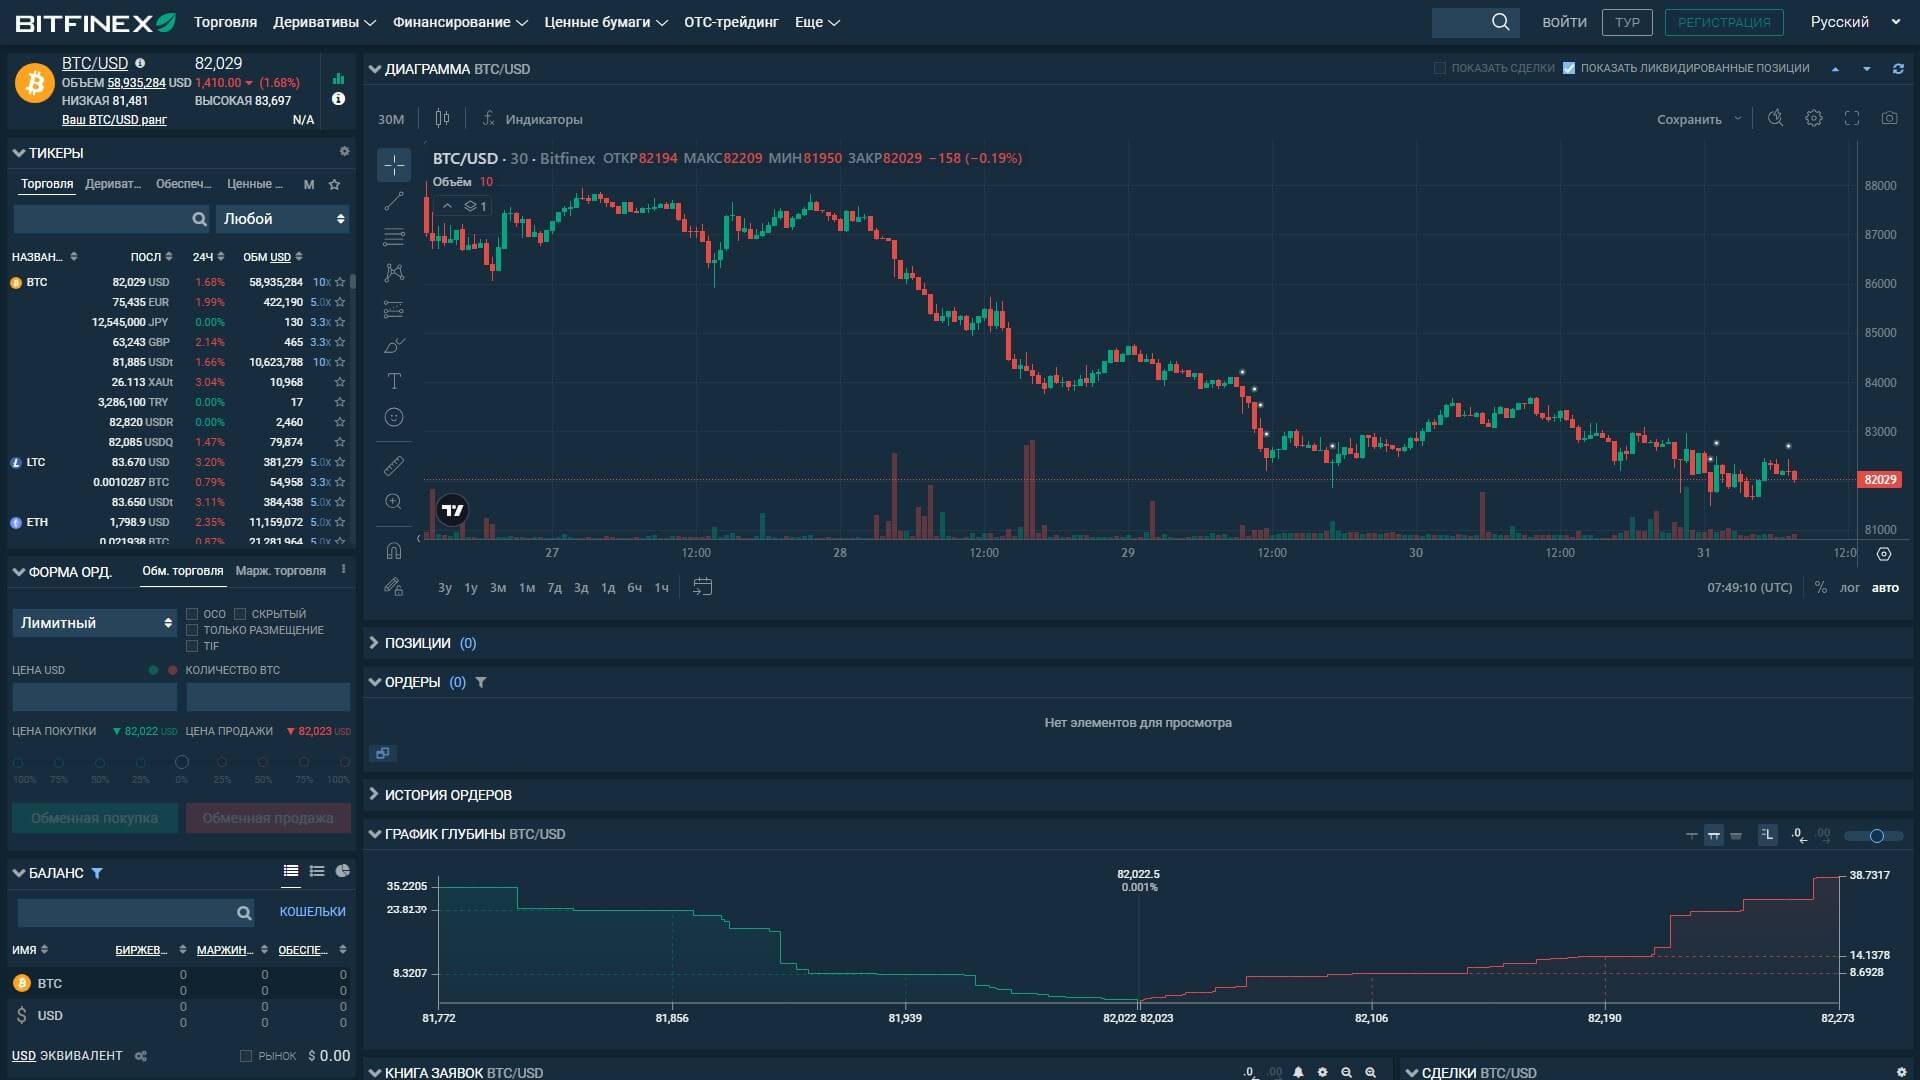Open the Wallets link in balances
The image size is (1920, 1080).
(x=312, y=912)
